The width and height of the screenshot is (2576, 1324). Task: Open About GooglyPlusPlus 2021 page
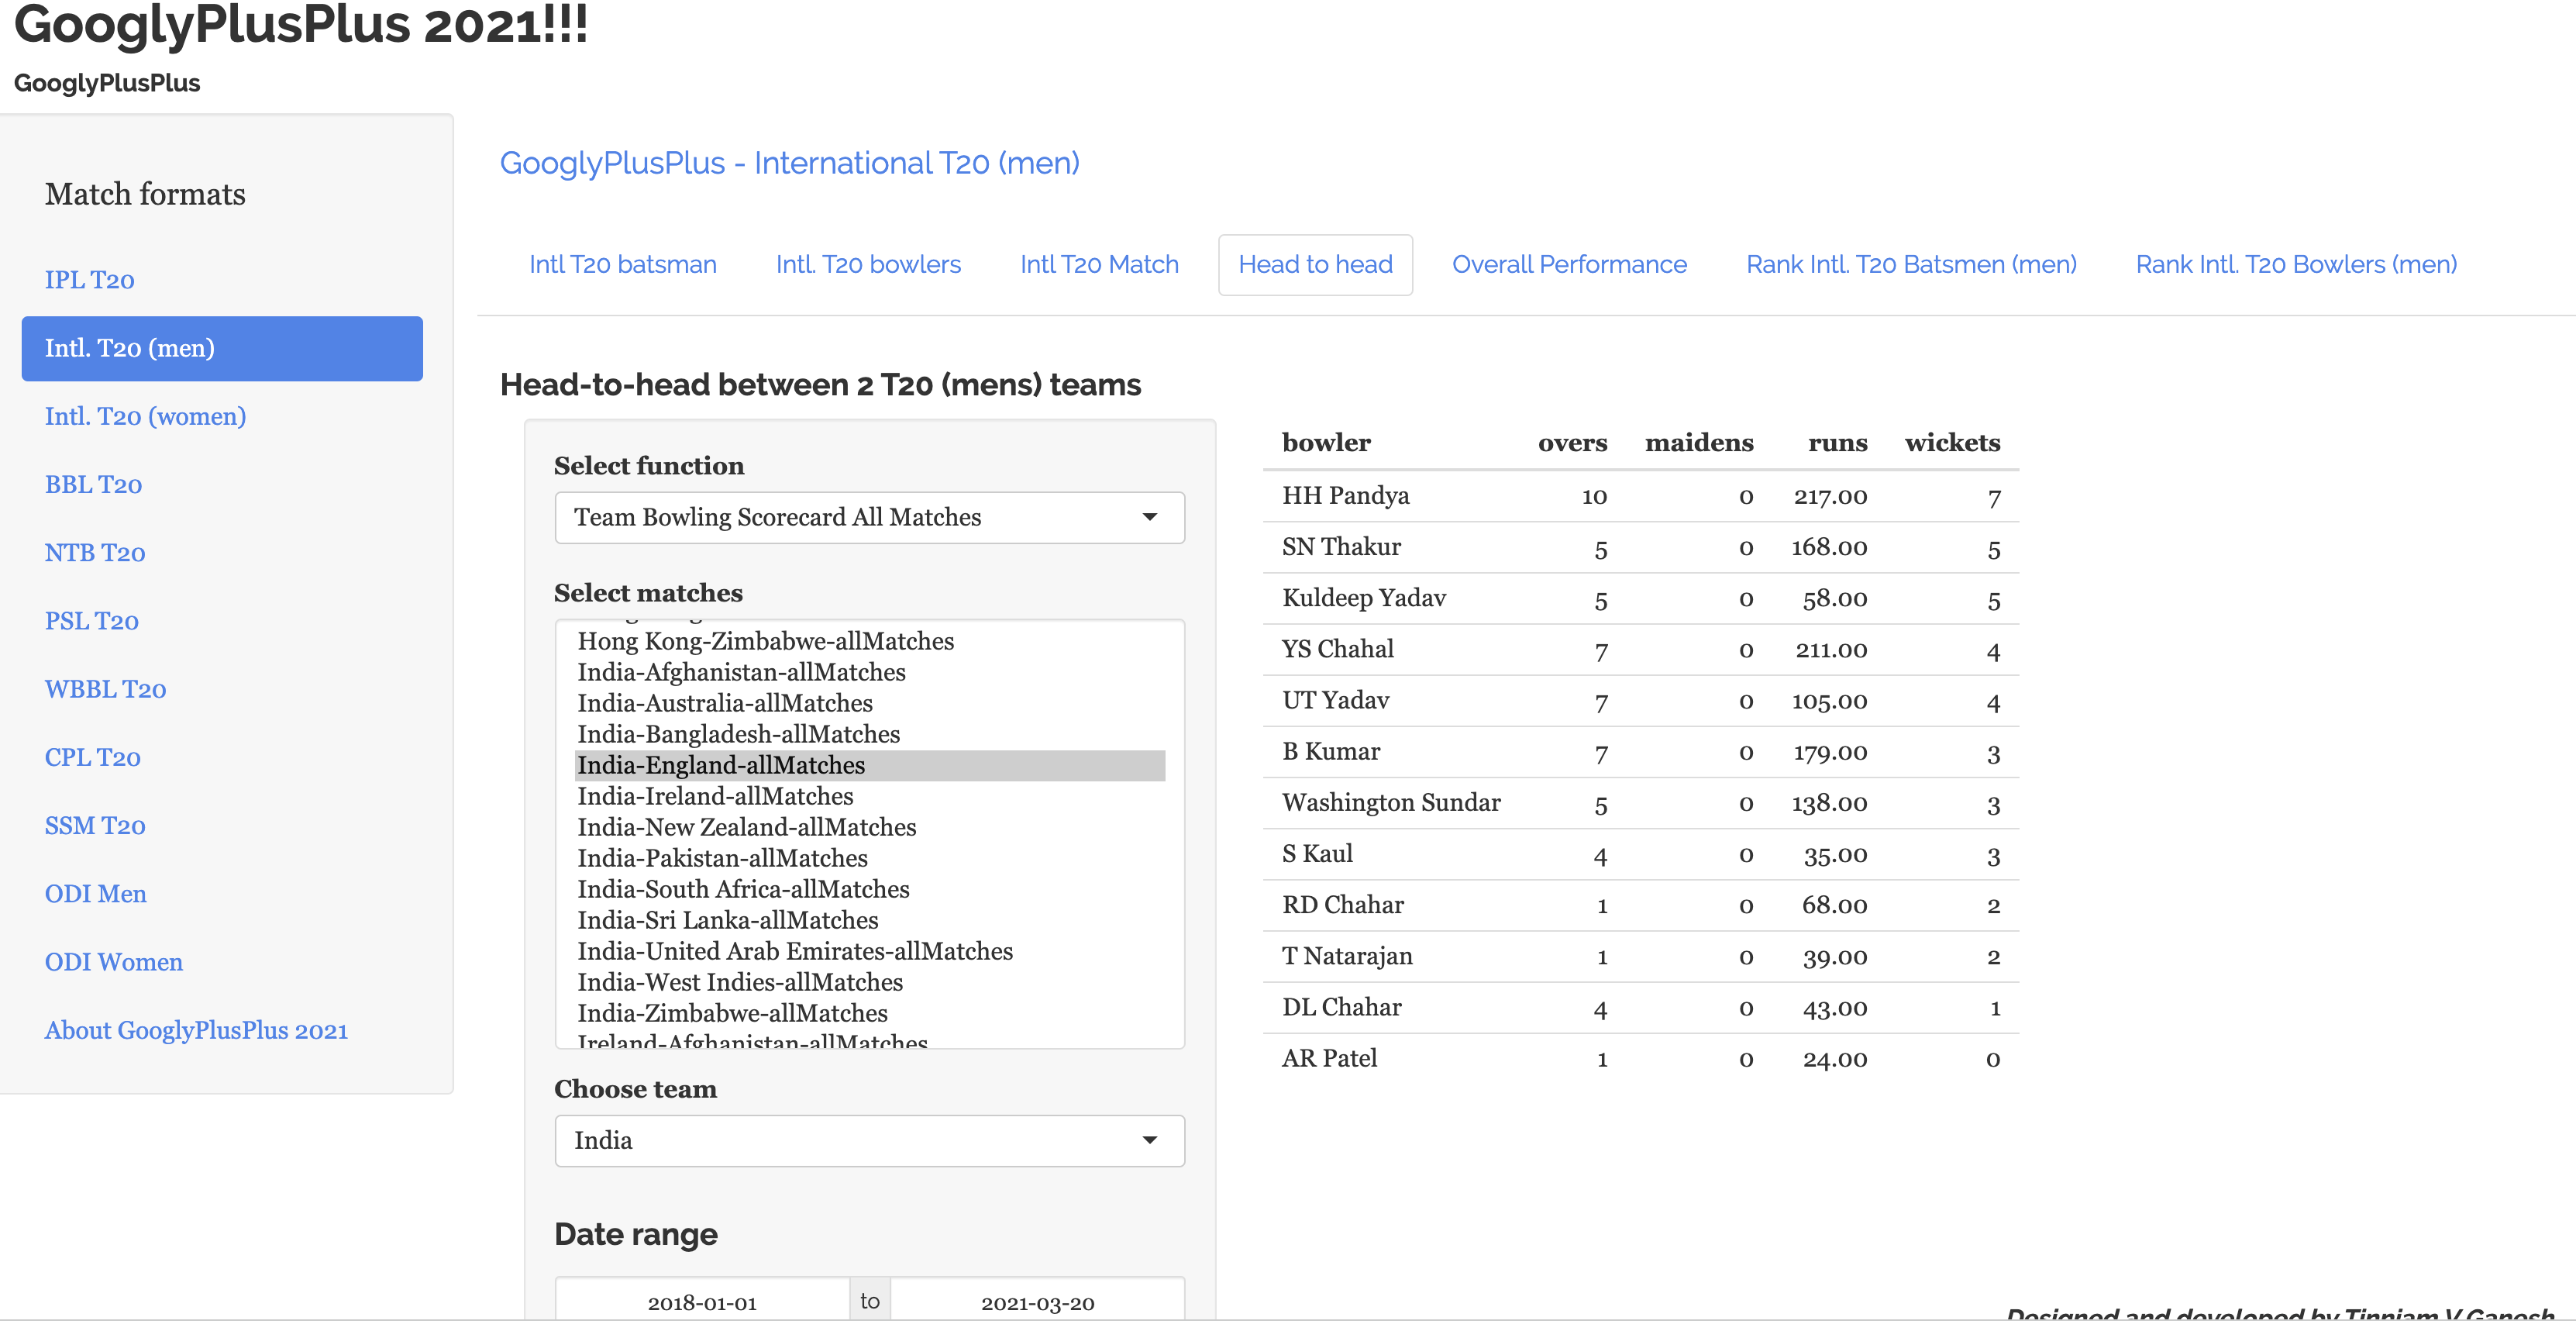196,1030
